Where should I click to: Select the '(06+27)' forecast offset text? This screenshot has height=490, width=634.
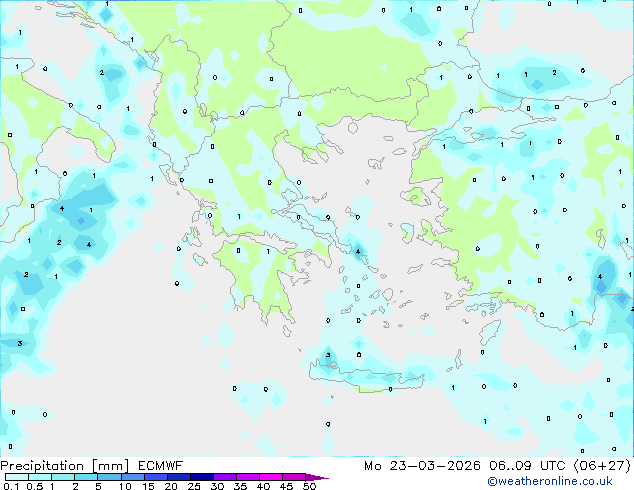pos(602,466)
